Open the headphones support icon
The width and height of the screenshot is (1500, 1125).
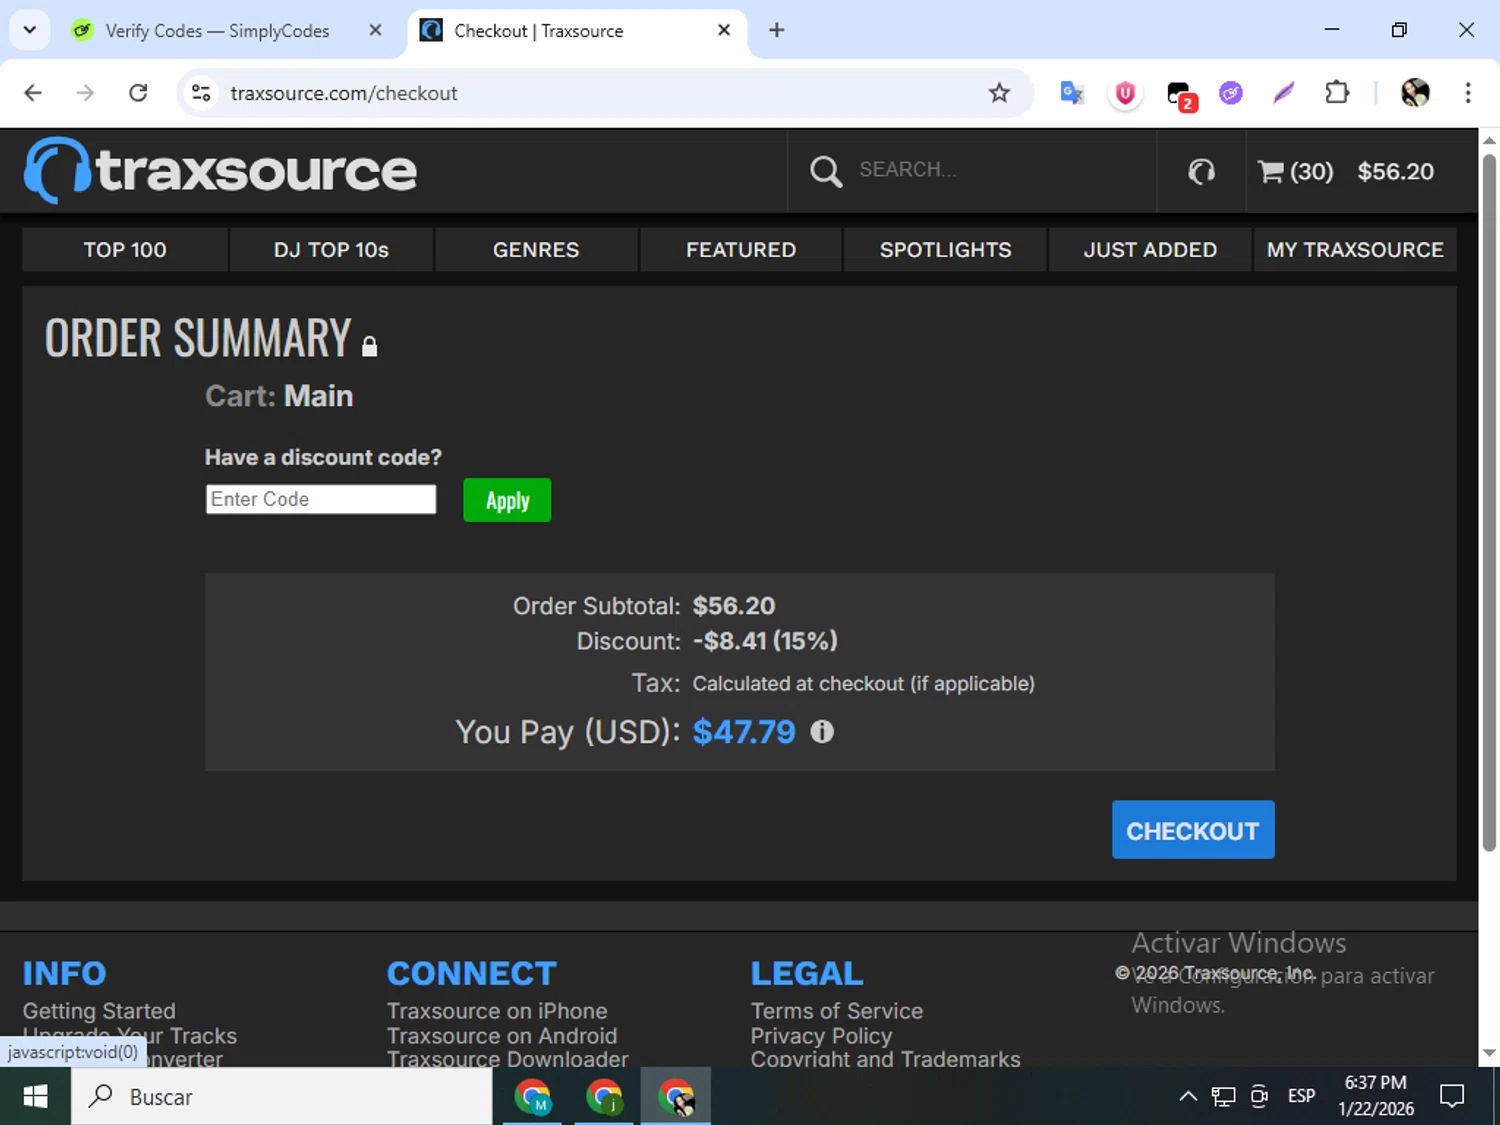(x=1201, y=172)
